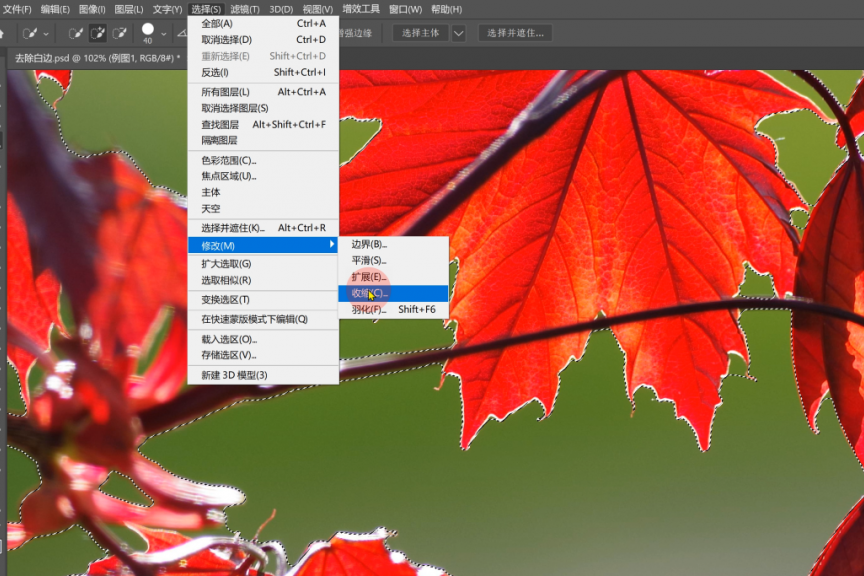Click the 选择主体 button

point(420,33)
